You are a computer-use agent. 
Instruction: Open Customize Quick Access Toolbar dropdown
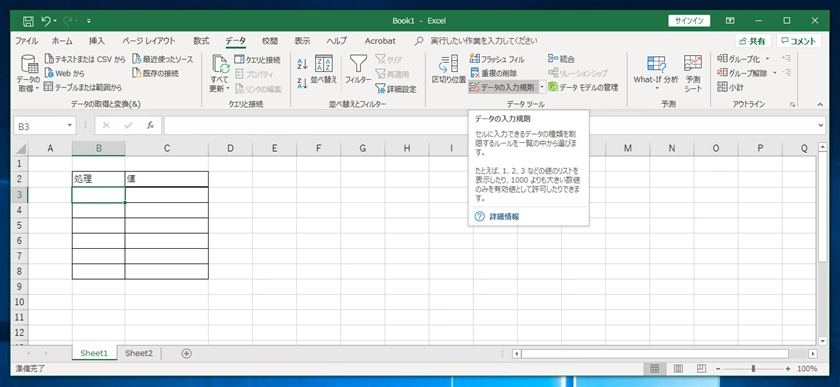88,21
